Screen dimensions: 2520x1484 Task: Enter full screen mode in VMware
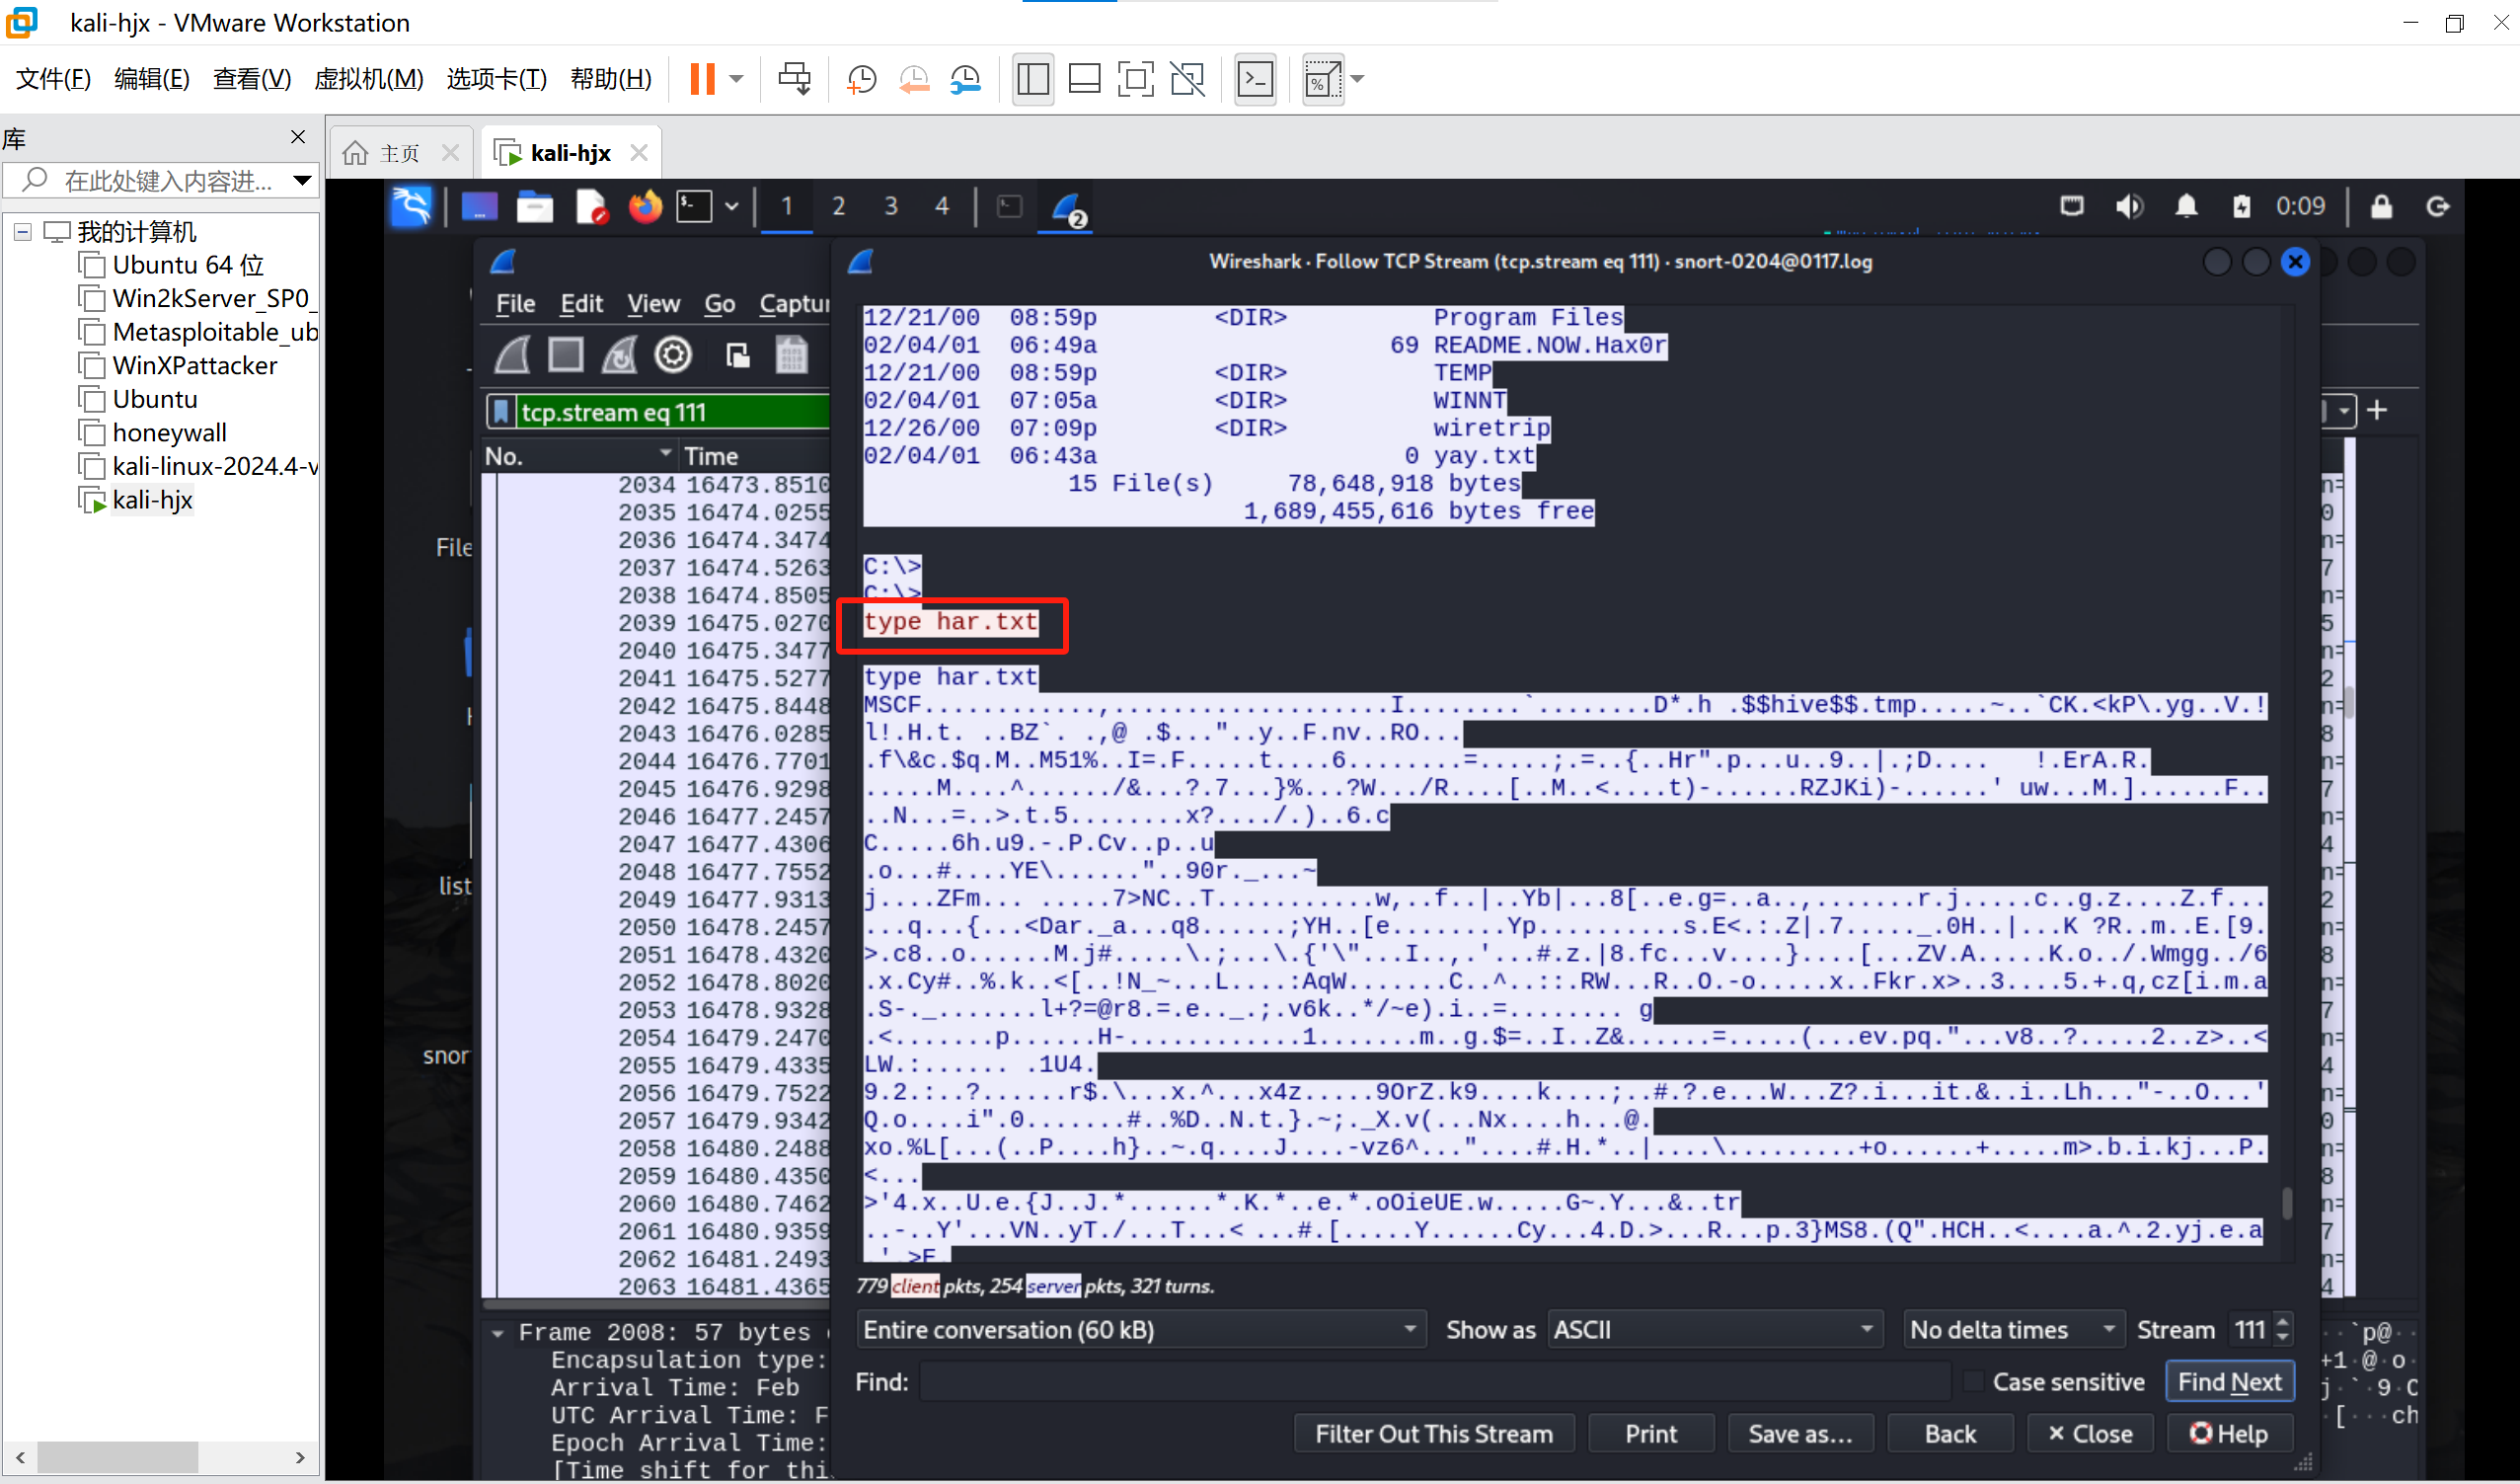1135,79
